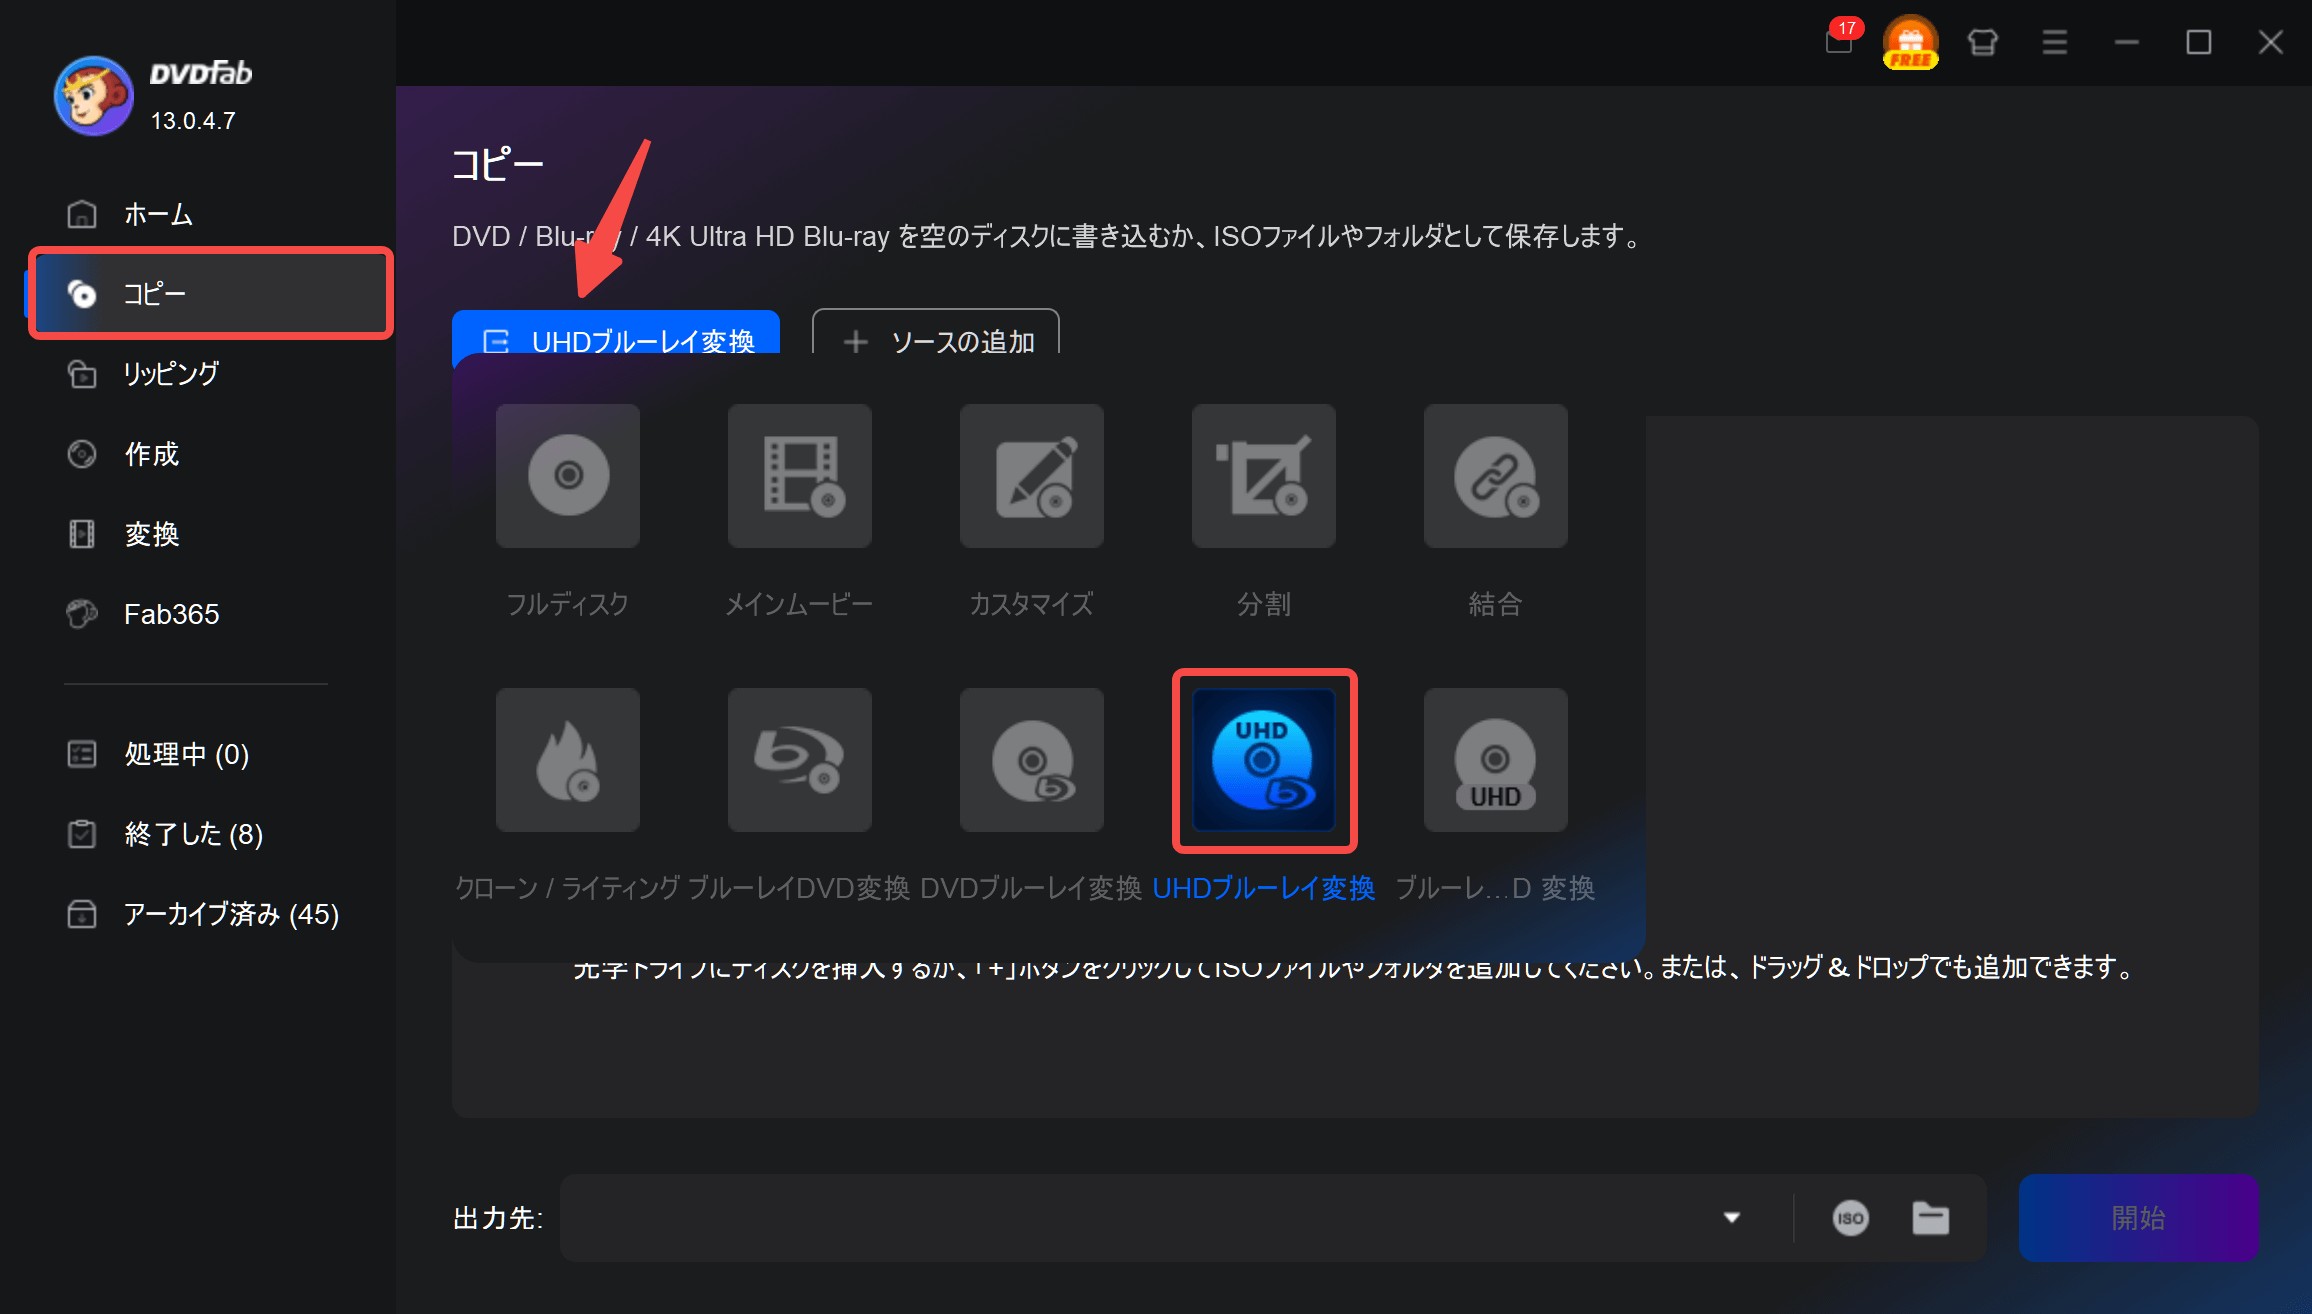Click the 13.0.4.7 version number
This screenshot has height=1314, width=2312.
[193, 121]
